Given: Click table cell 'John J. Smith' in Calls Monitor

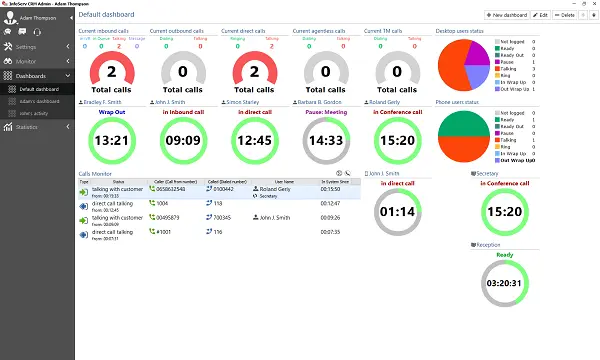Looking at the screenshot, I should (275, 218).
